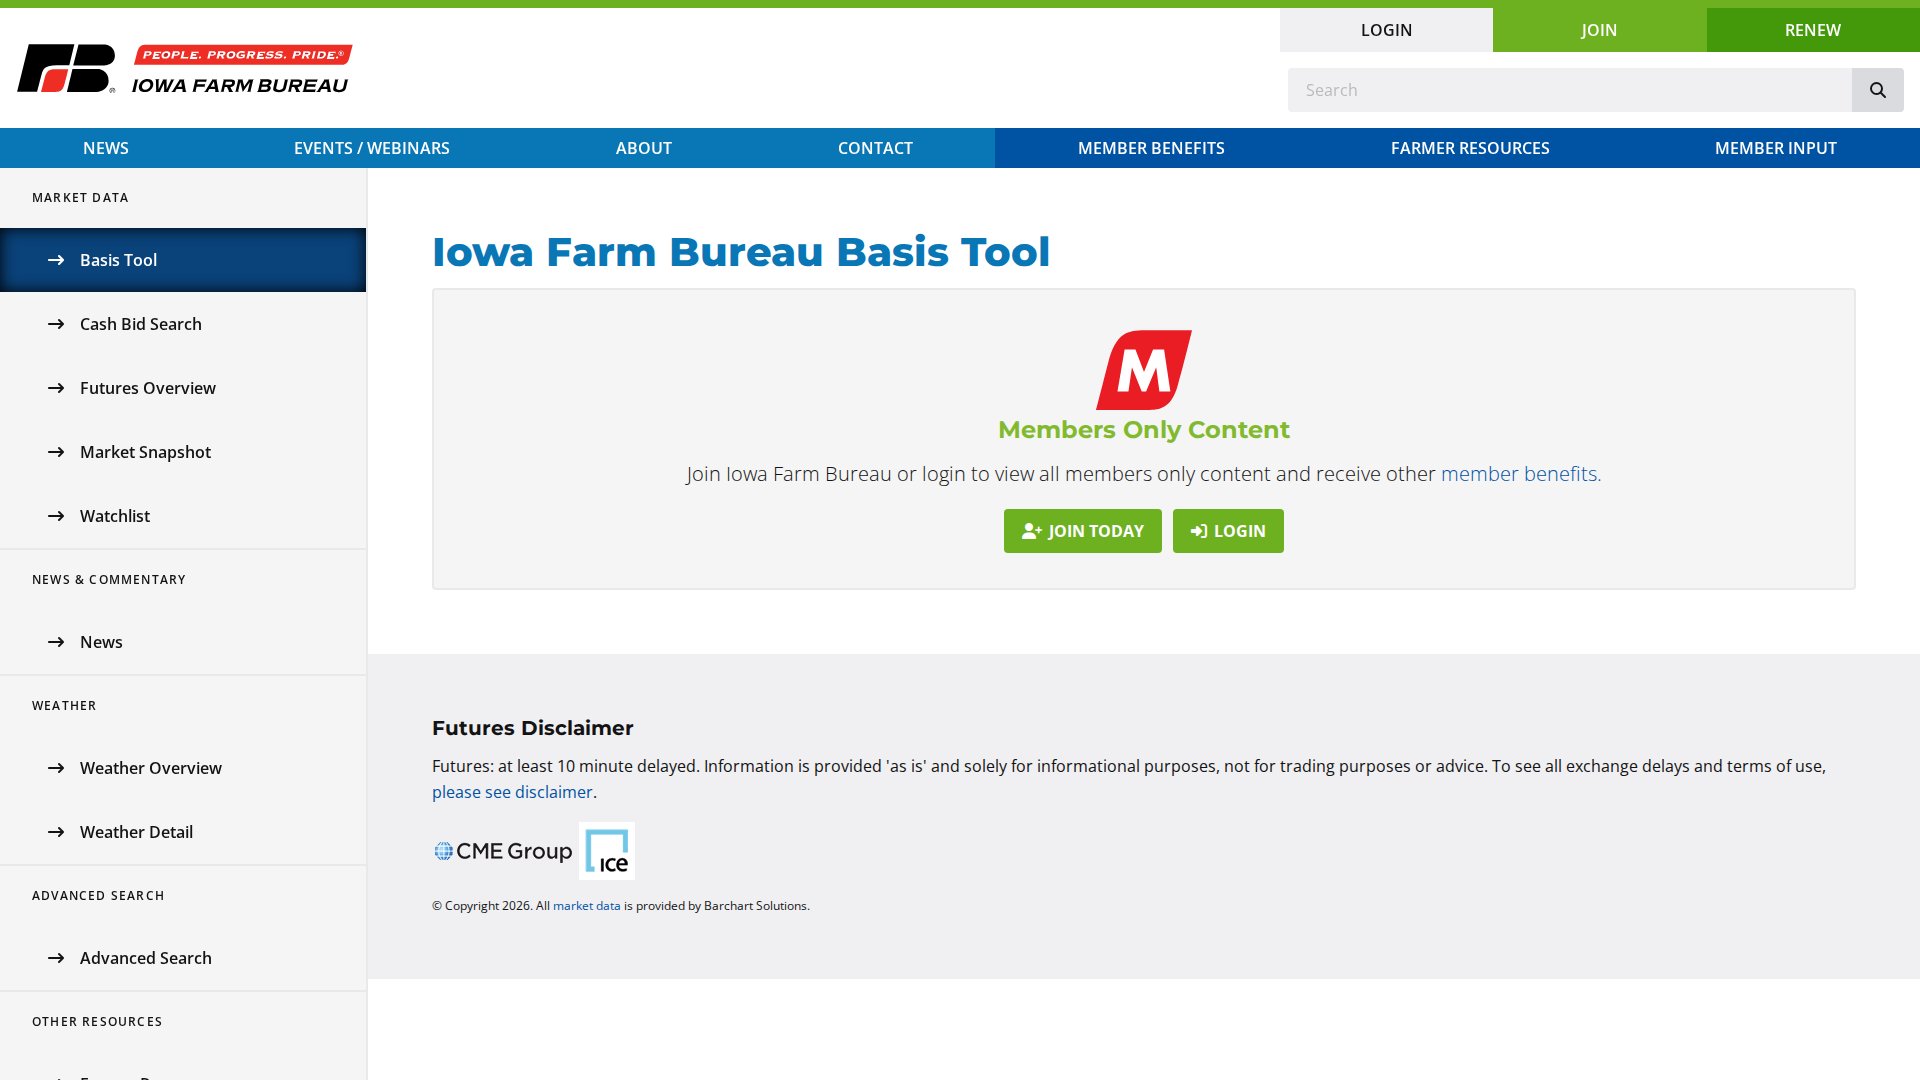Click the sign-in icon on LOGIN button
1920x1080 pixels.
coord(1198,531)
